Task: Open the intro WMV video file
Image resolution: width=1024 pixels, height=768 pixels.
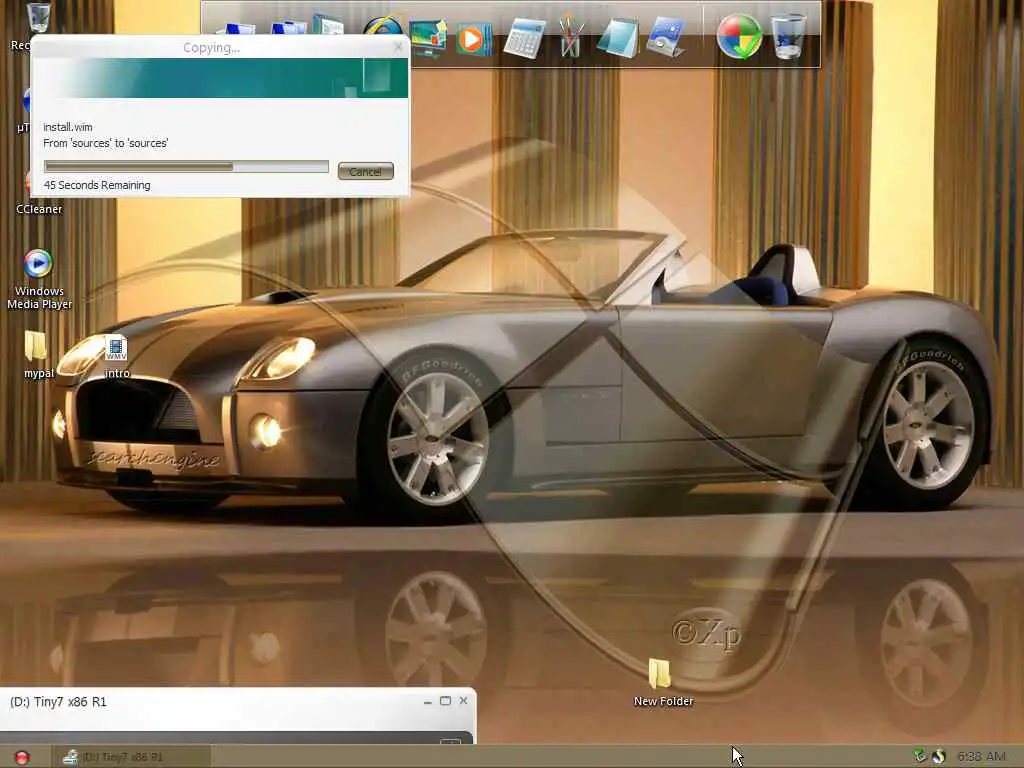Action: pyautogui.click(x=116, y=356)
